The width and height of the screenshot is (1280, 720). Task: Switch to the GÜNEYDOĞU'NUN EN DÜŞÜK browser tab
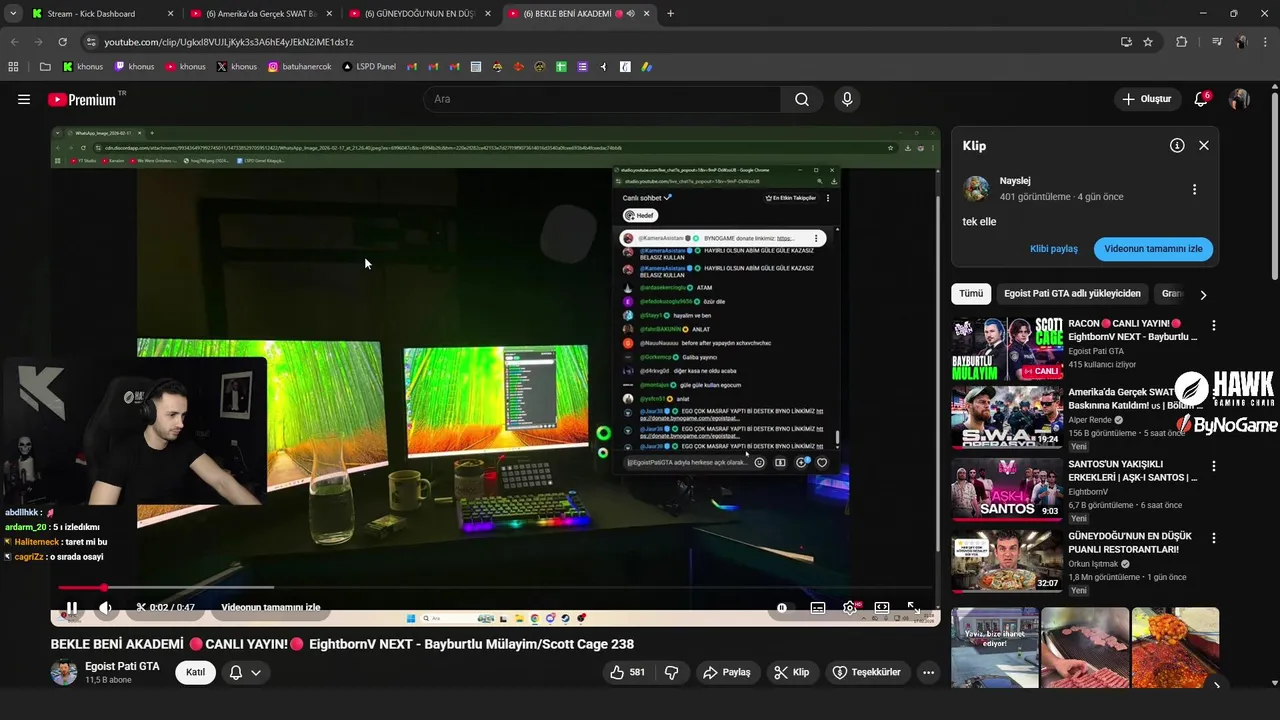click(420, 14)
